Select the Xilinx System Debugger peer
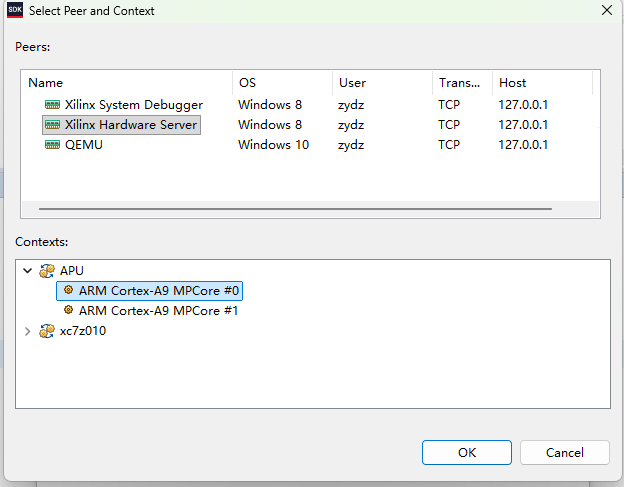This screenshot has width=624, height=487. 134,105
